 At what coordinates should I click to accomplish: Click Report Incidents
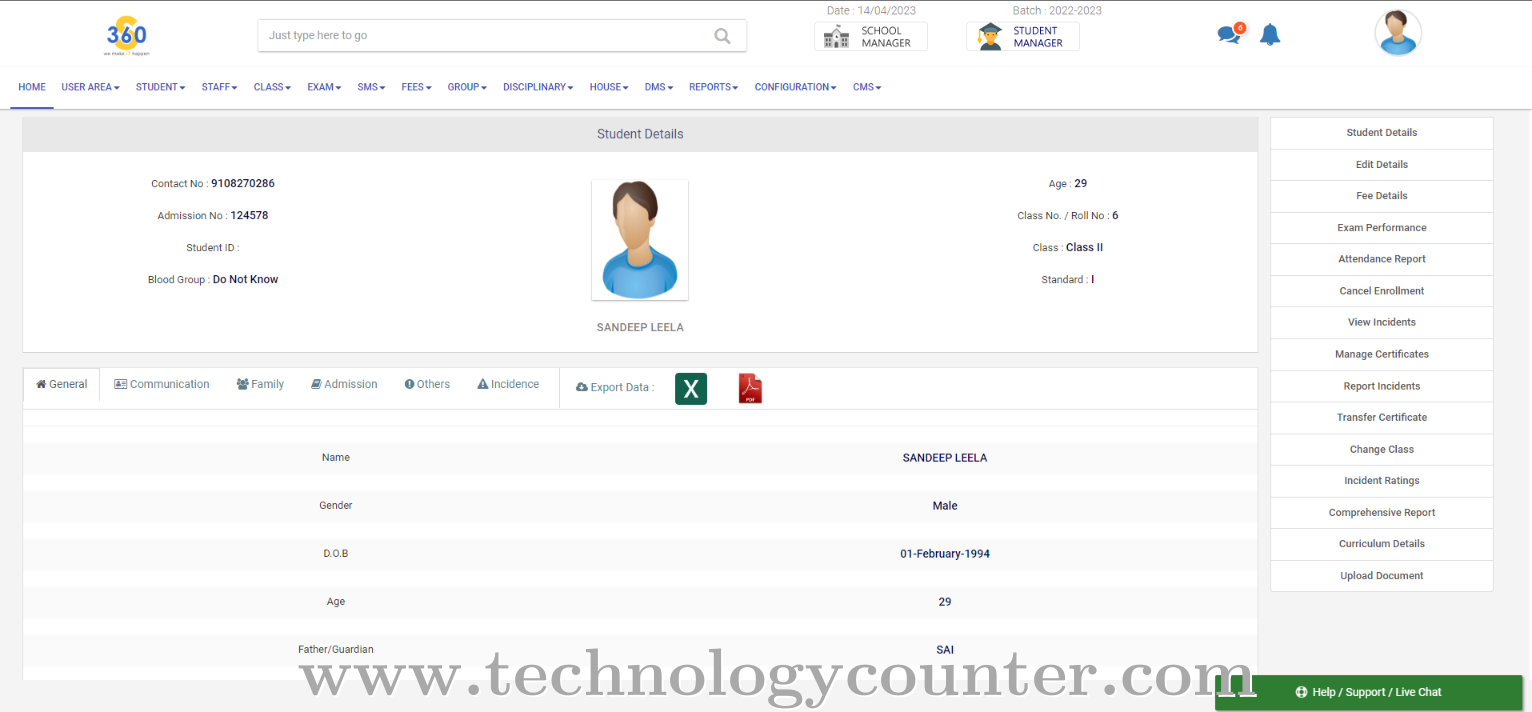1382,386
